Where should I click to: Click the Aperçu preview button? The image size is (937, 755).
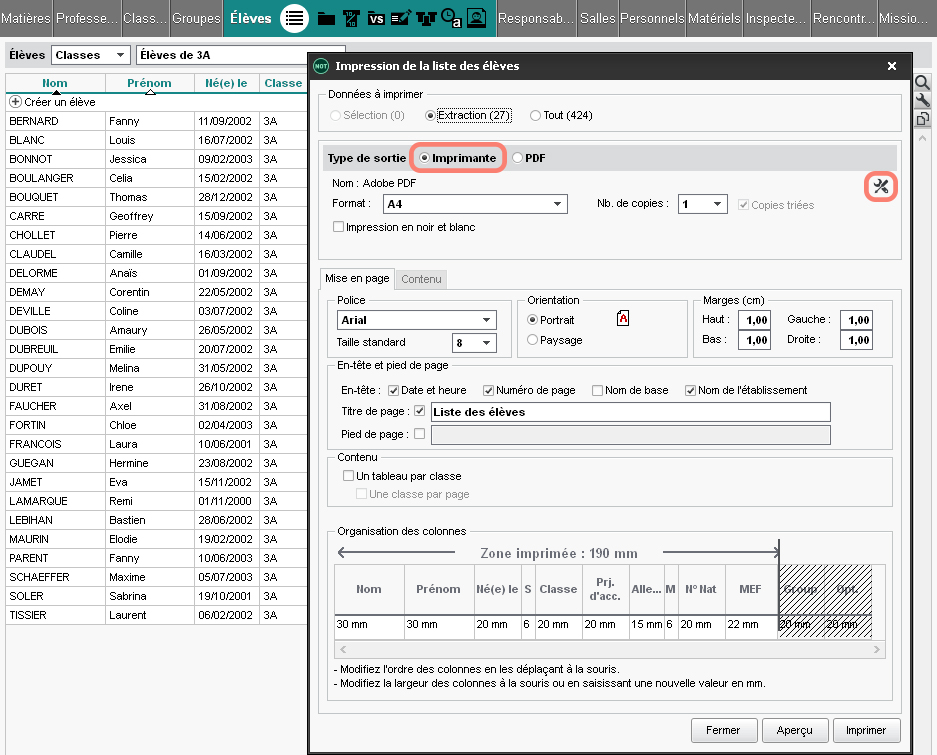point(794,730)
